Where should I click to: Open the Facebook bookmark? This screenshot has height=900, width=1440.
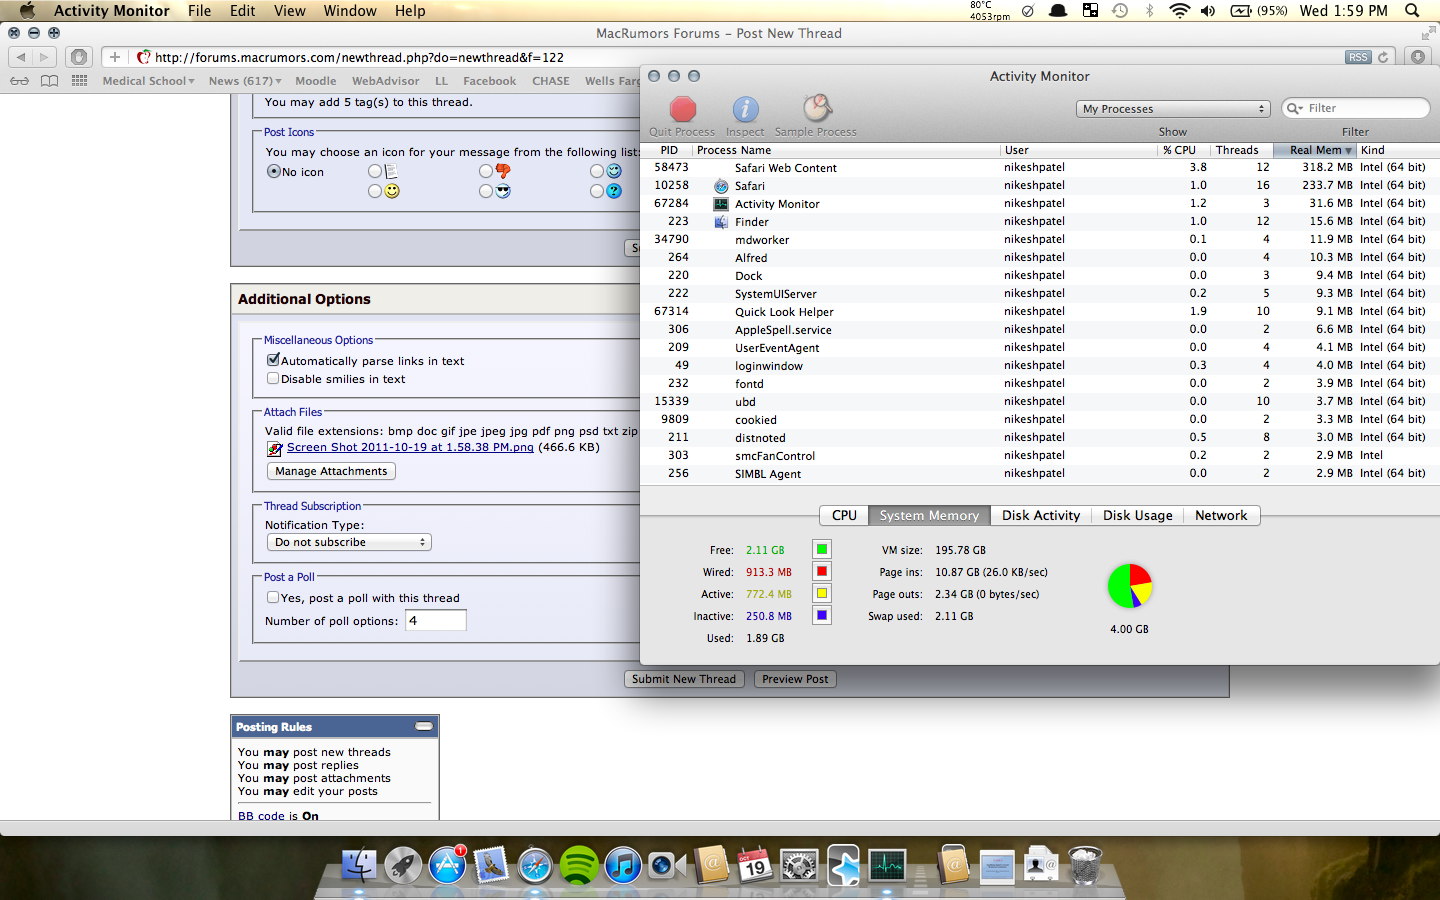coord(489,81)
